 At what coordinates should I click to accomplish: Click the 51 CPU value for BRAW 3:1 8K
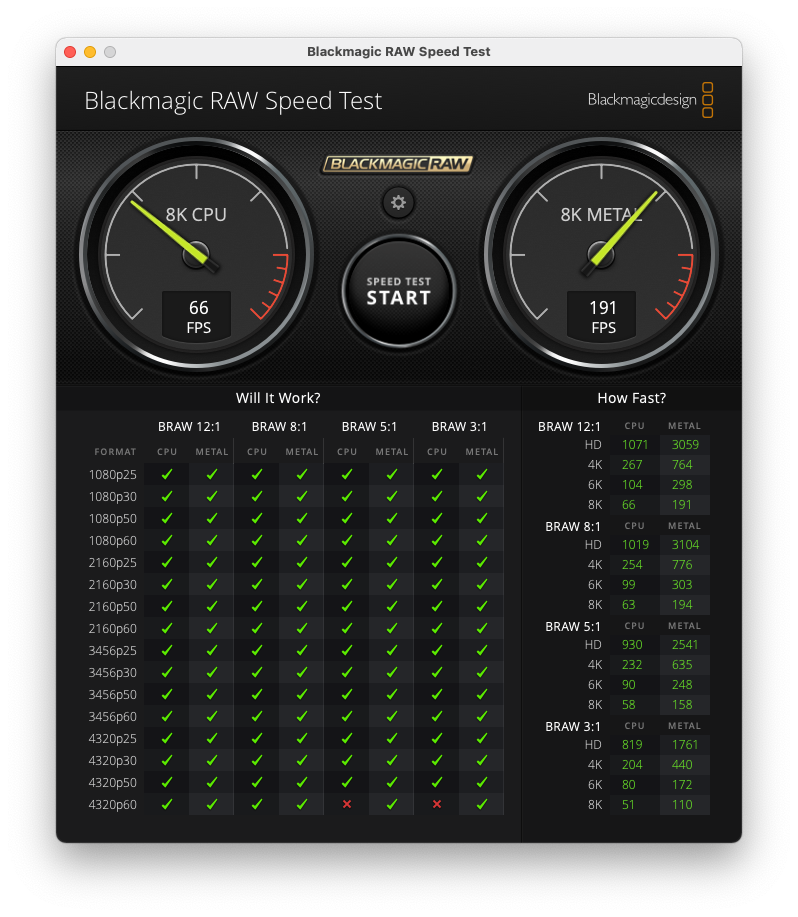pyautogui.click(x=628, y=805)
